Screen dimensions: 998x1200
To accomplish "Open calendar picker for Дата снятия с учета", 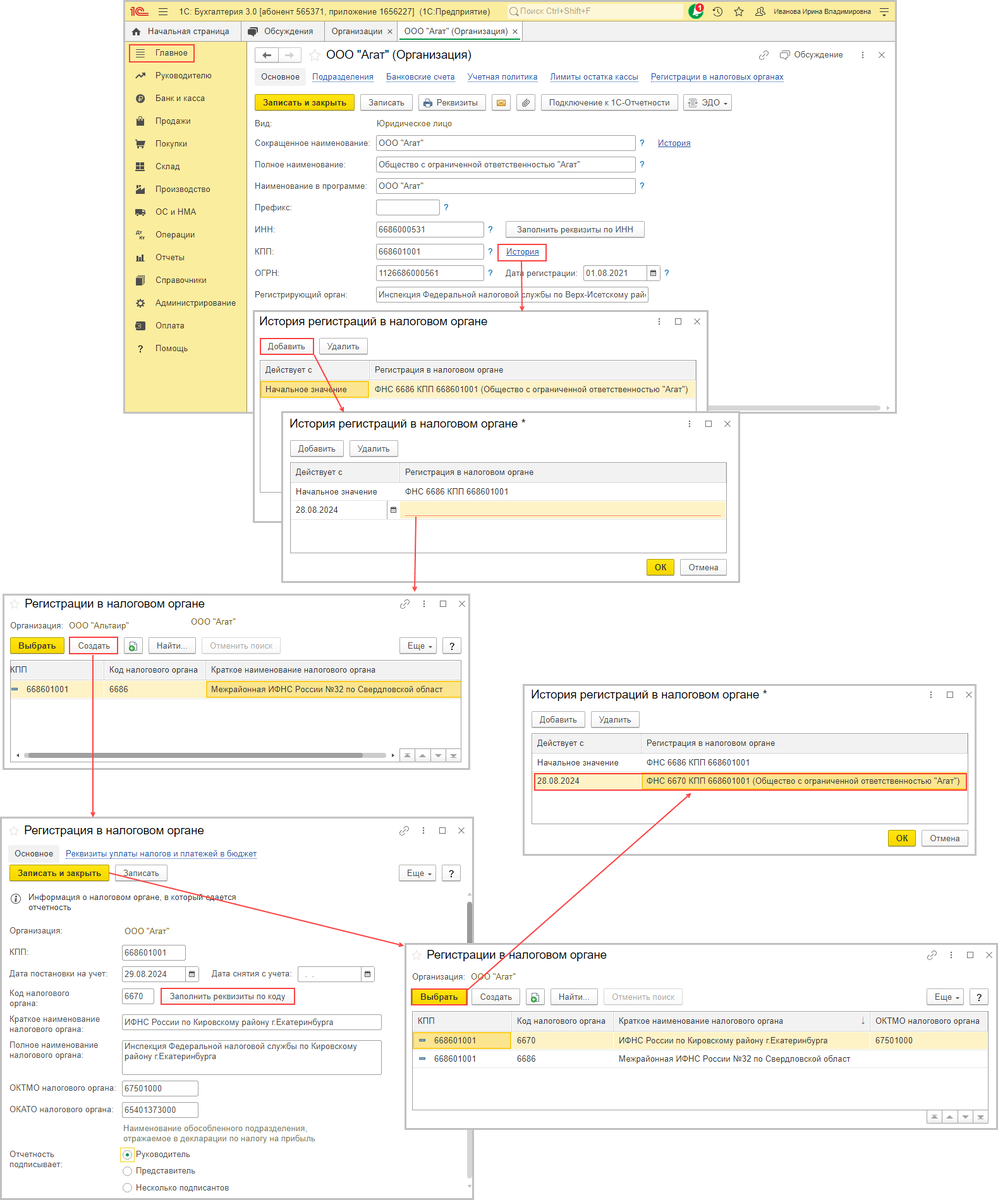I will 368,974.
